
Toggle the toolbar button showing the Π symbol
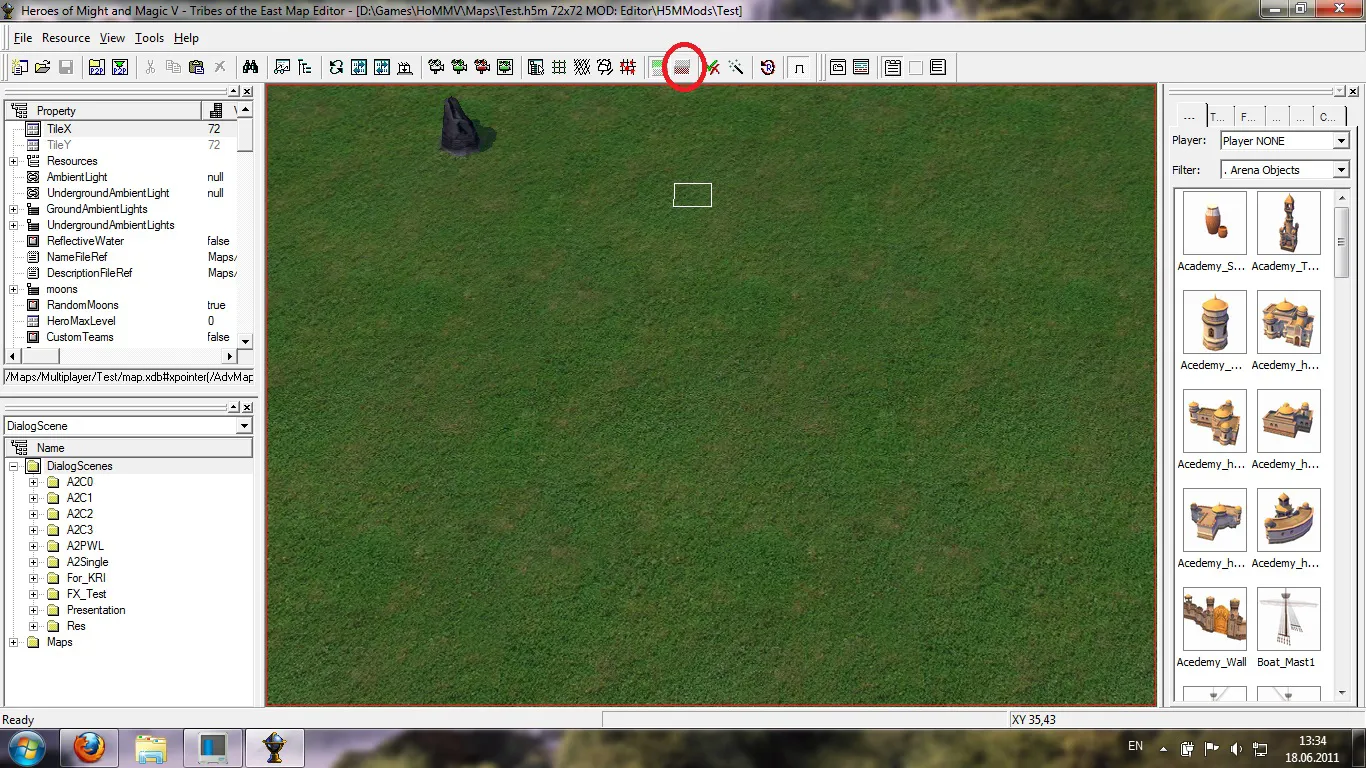coord(799,67)
